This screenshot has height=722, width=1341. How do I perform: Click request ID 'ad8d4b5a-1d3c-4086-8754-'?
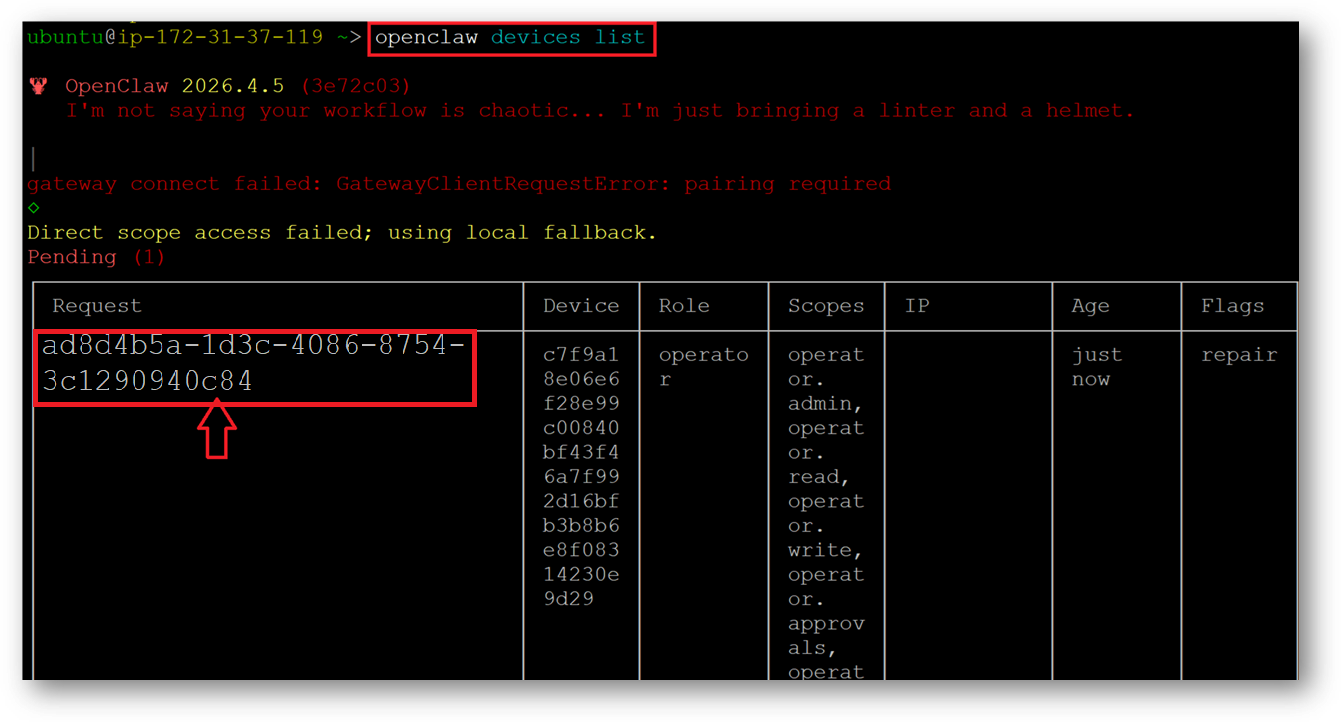pyautogui.click(x=253, y=348)
